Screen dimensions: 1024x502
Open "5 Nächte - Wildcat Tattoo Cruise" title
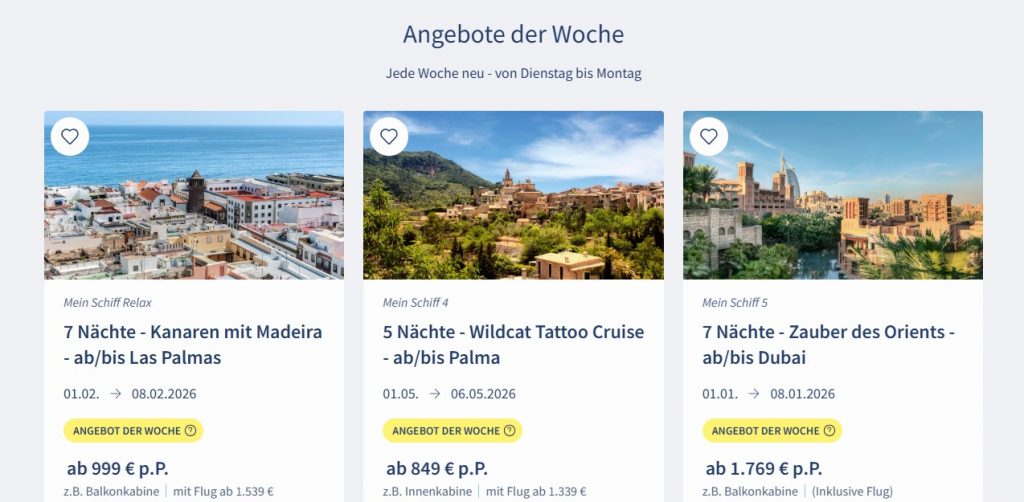point(513,344)
